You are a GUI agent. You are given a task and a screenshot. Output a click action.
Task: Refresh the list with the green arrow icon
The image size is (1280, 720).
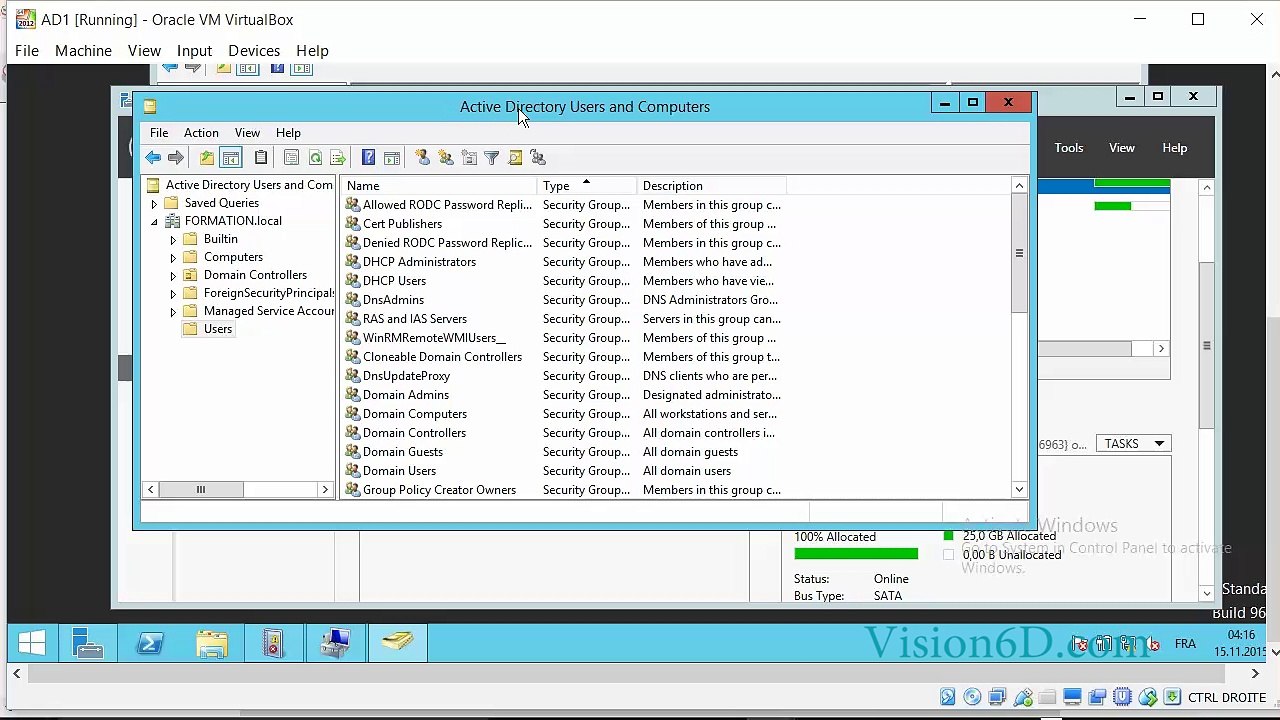pos(315,158)
